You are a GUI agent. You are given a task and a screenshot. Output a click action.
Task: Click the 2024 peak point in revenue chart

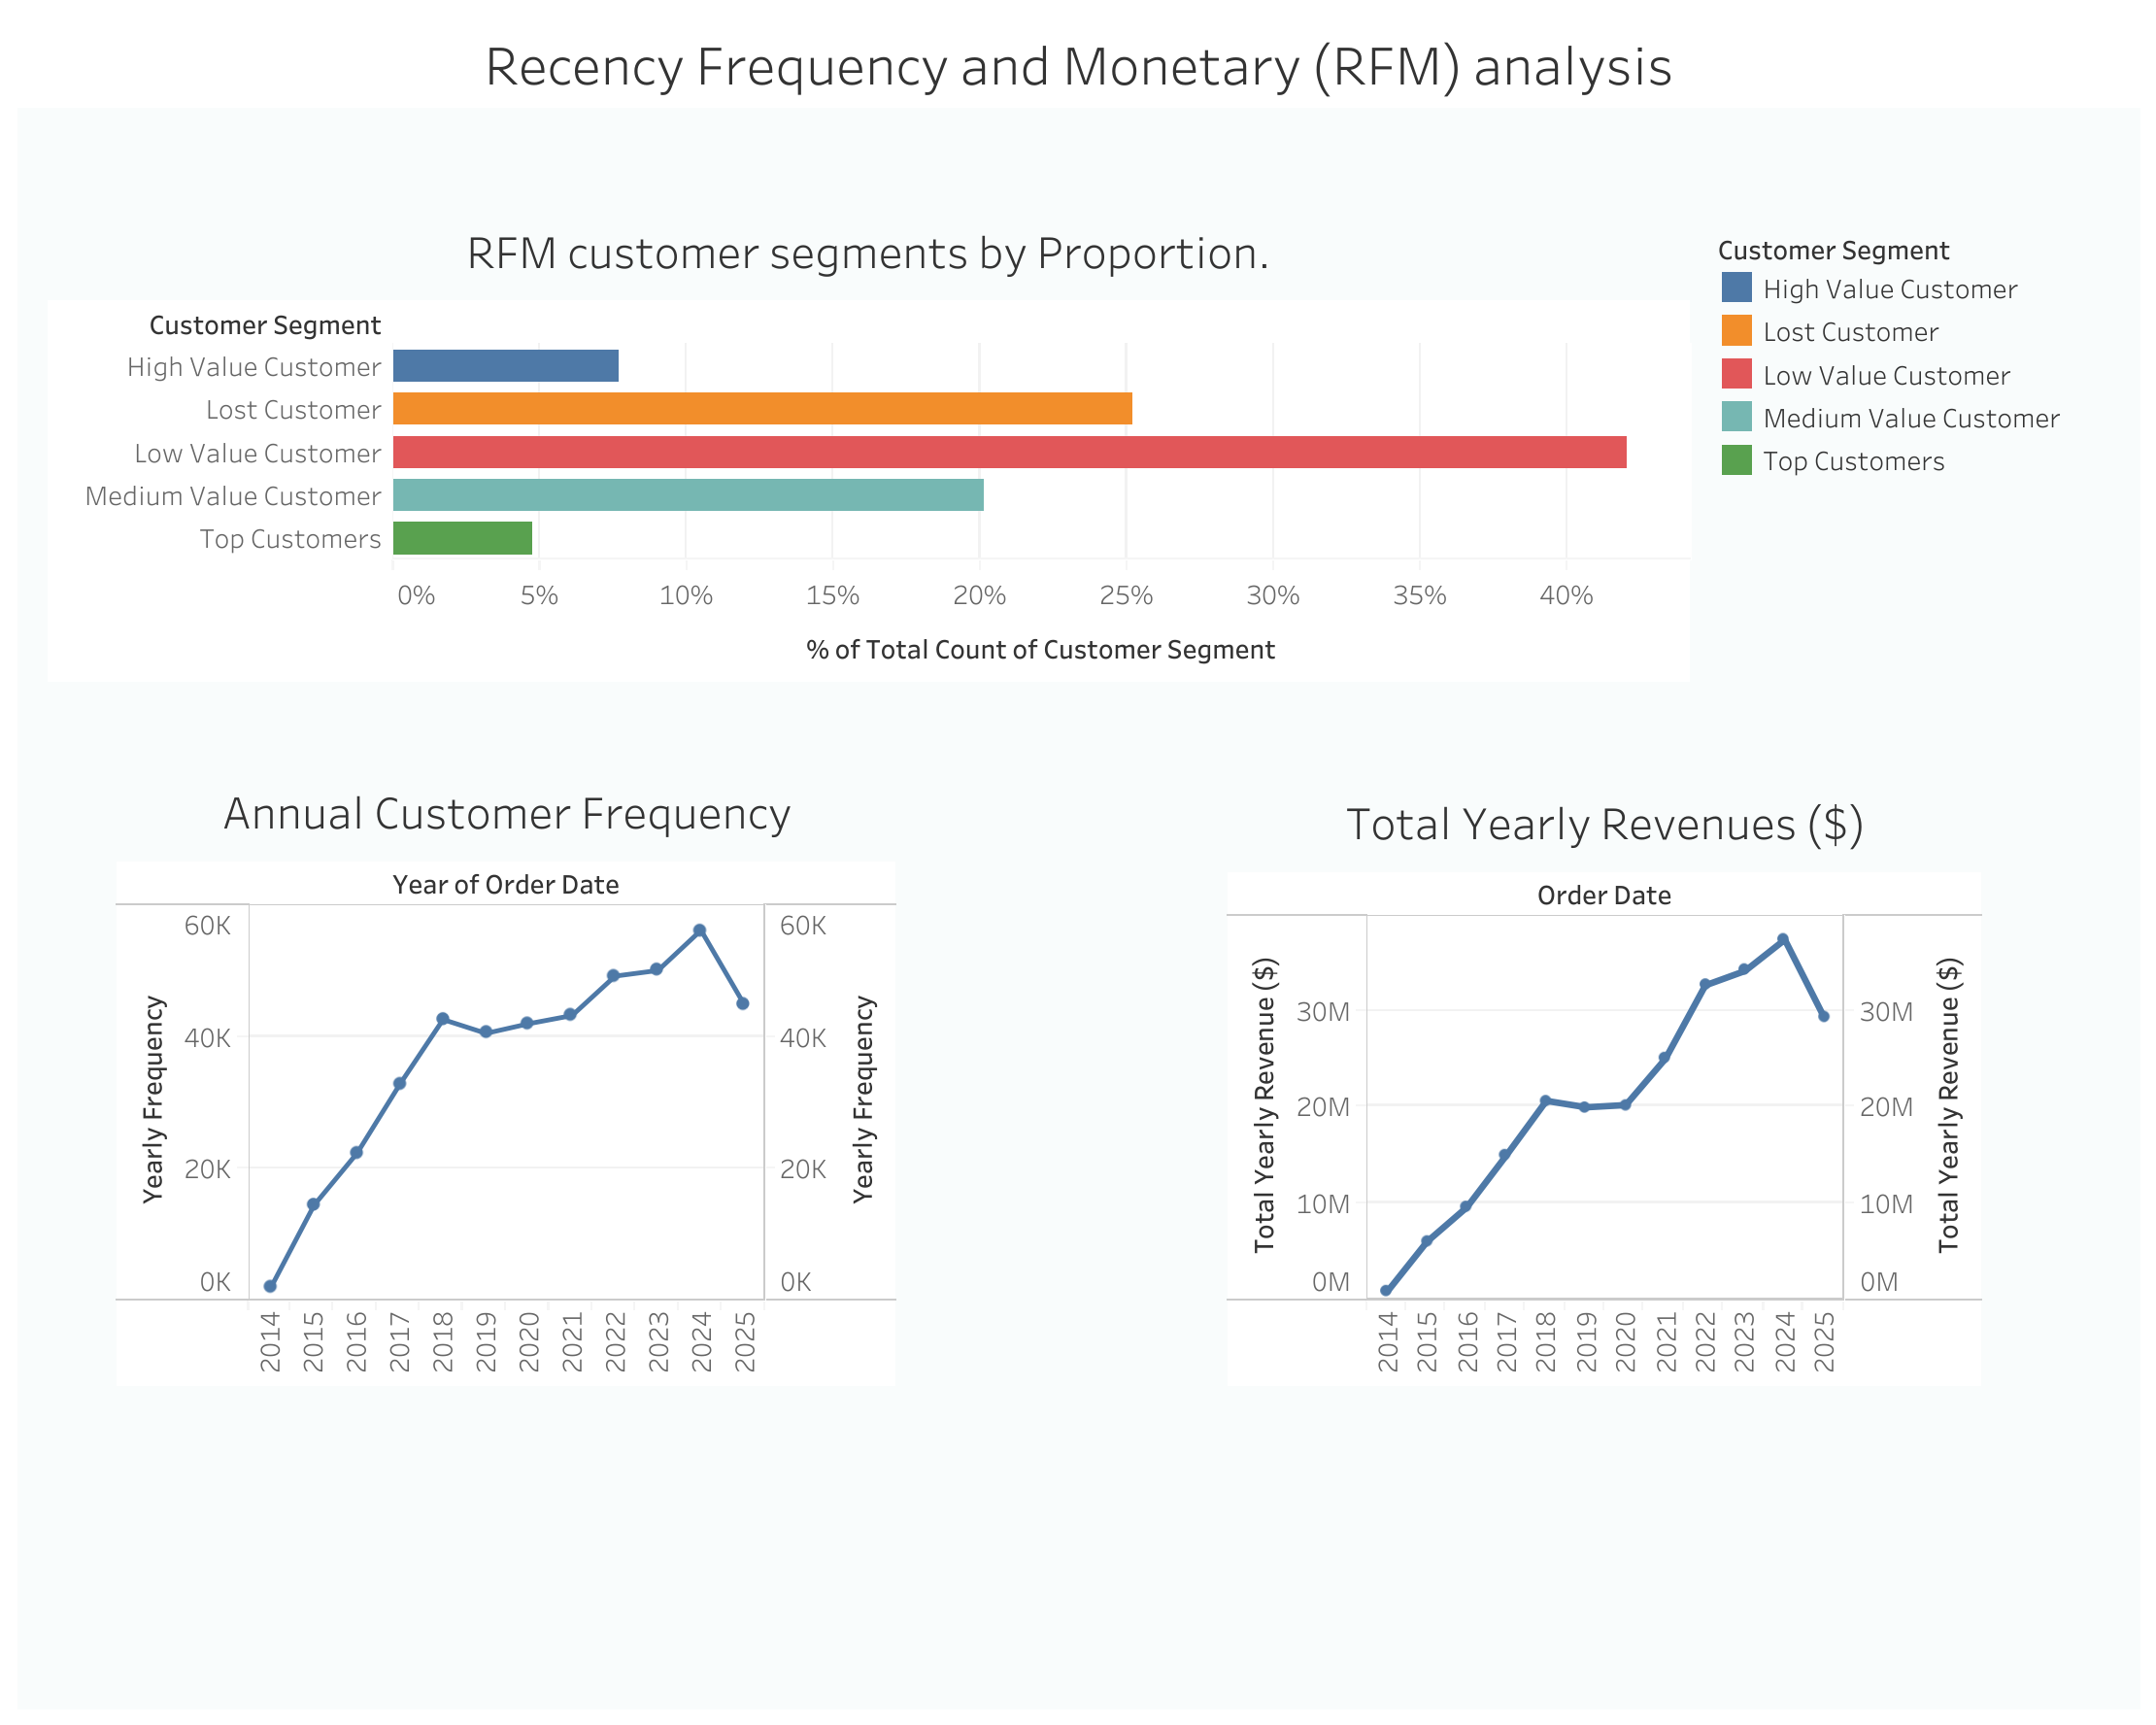pos(1782,940)
